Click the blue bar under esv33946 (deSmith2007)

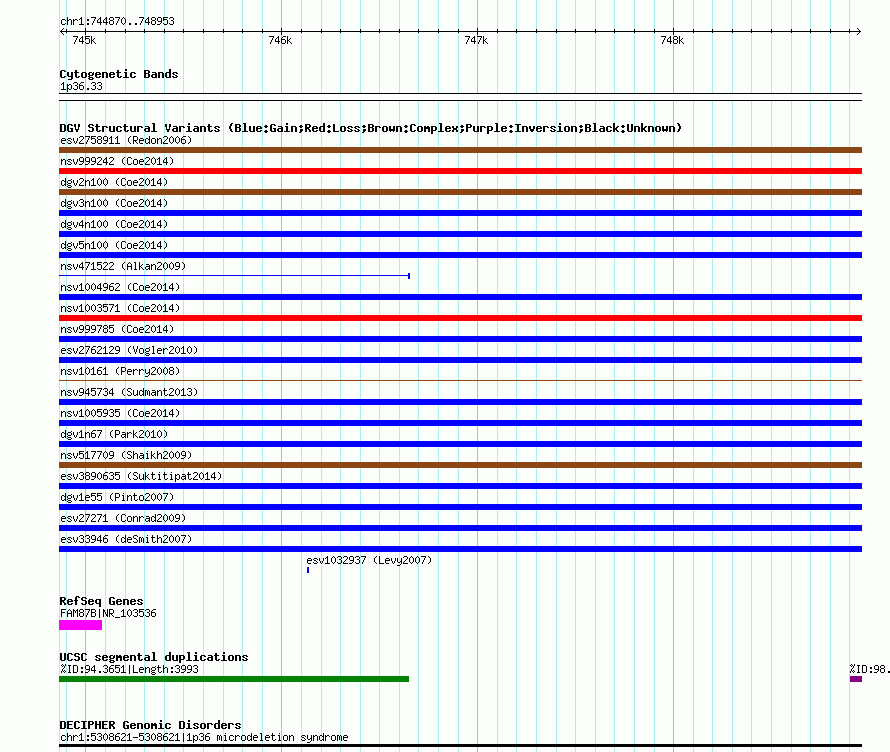[x=460, y=549]
